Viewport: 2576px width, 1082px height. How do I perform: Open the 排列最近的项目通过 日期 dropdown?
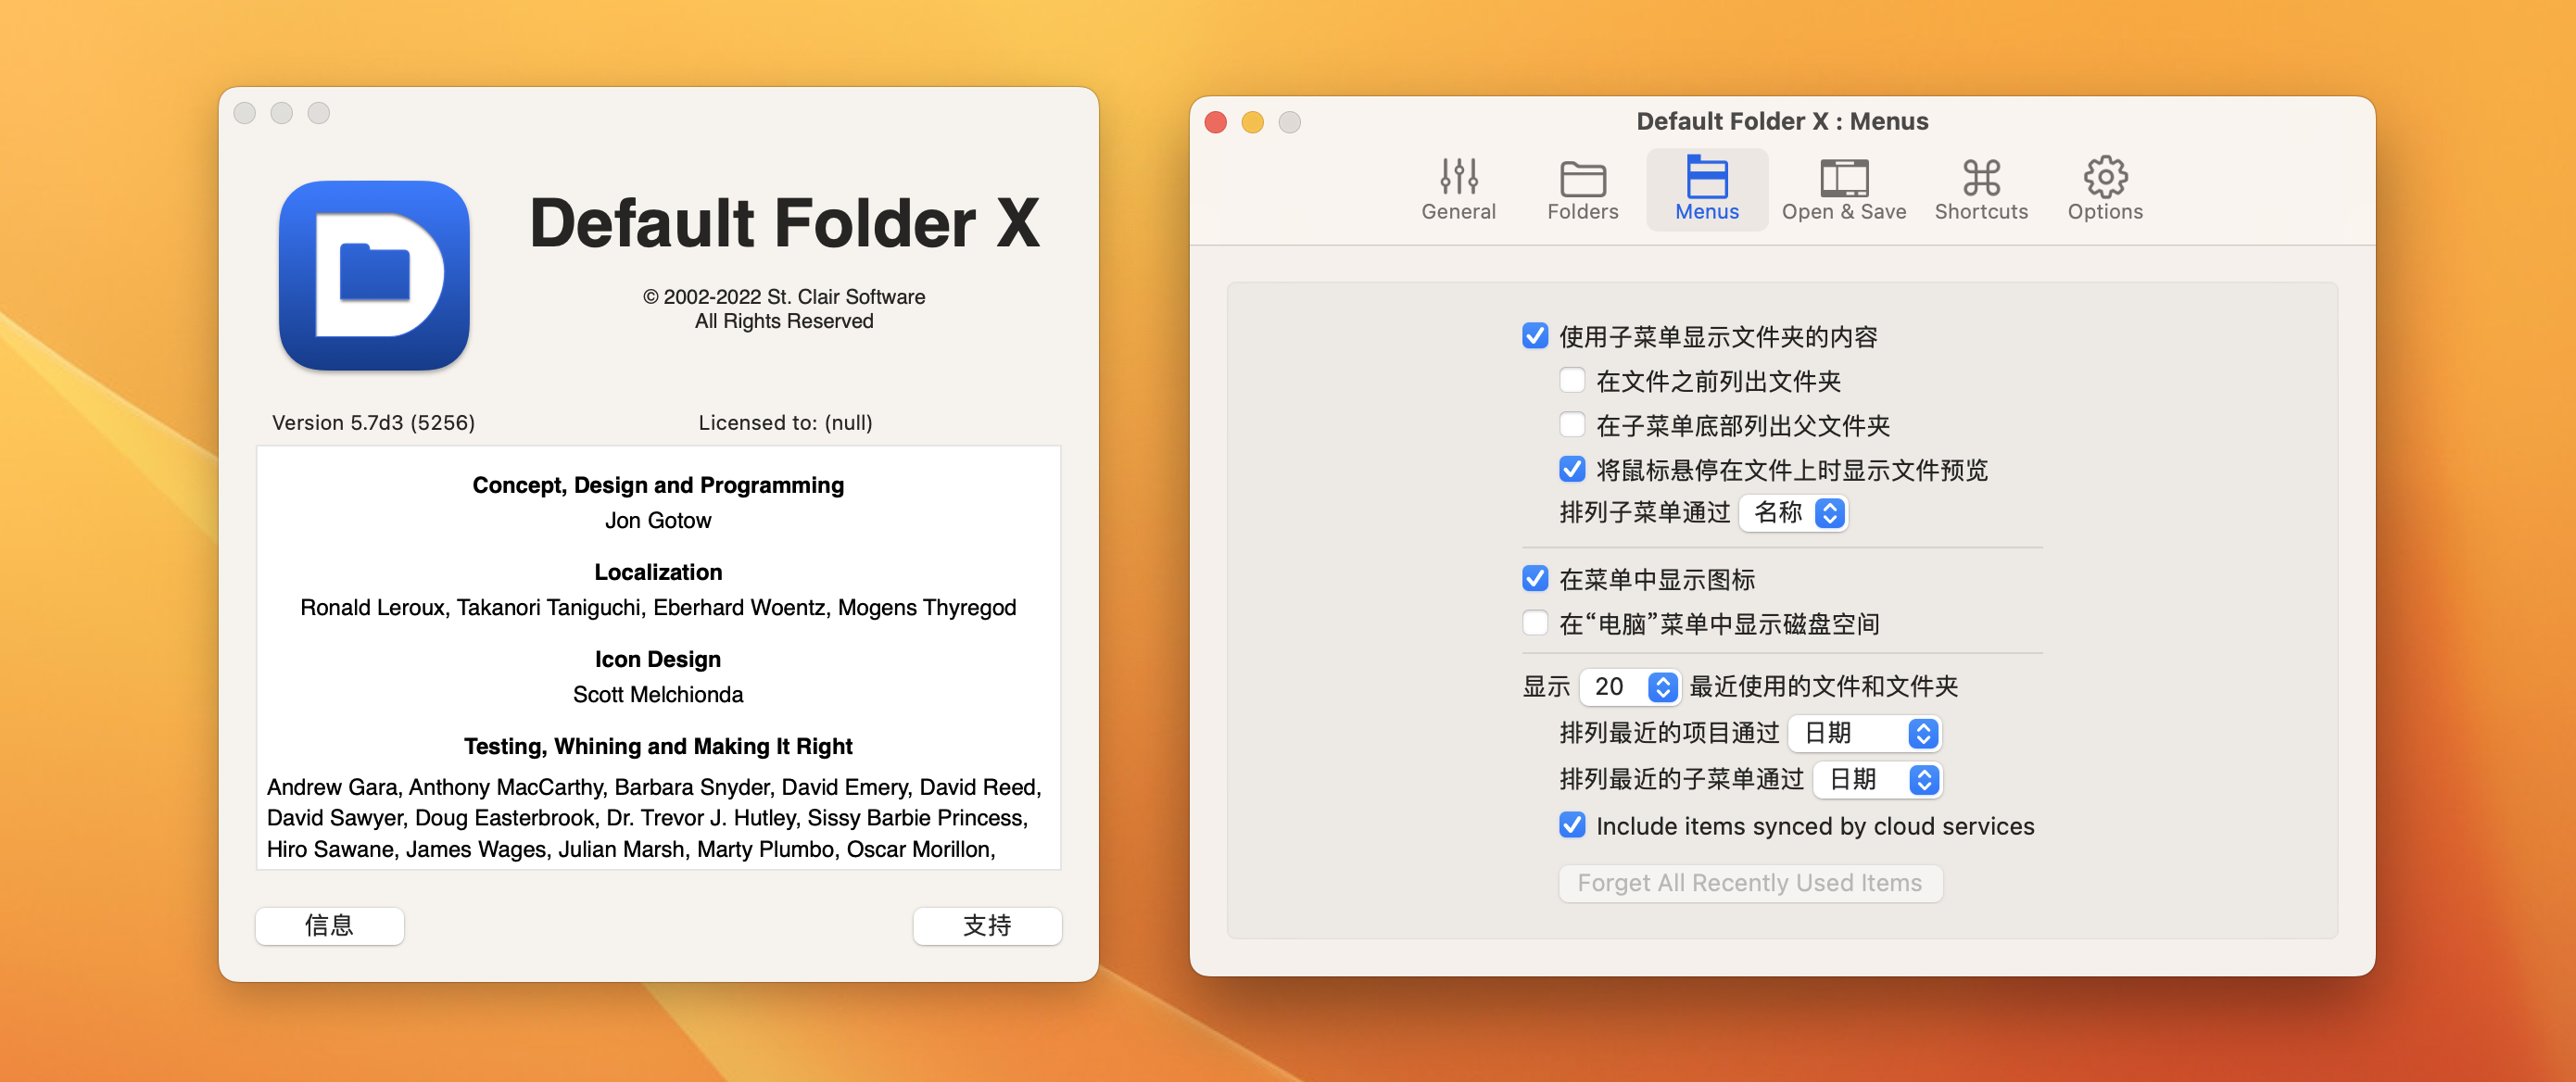pos(1864,733)
